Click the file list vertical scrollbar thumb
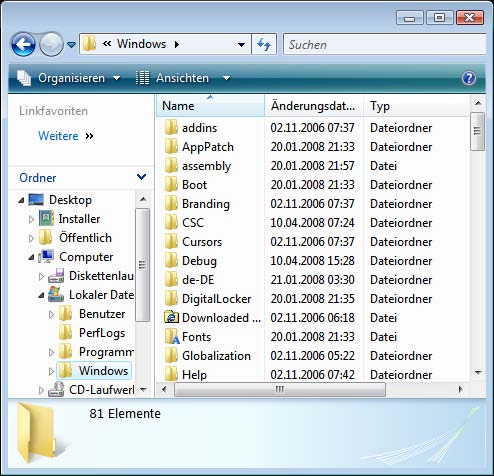The width and height of the screenshot is (494, 476). point(478,131)
